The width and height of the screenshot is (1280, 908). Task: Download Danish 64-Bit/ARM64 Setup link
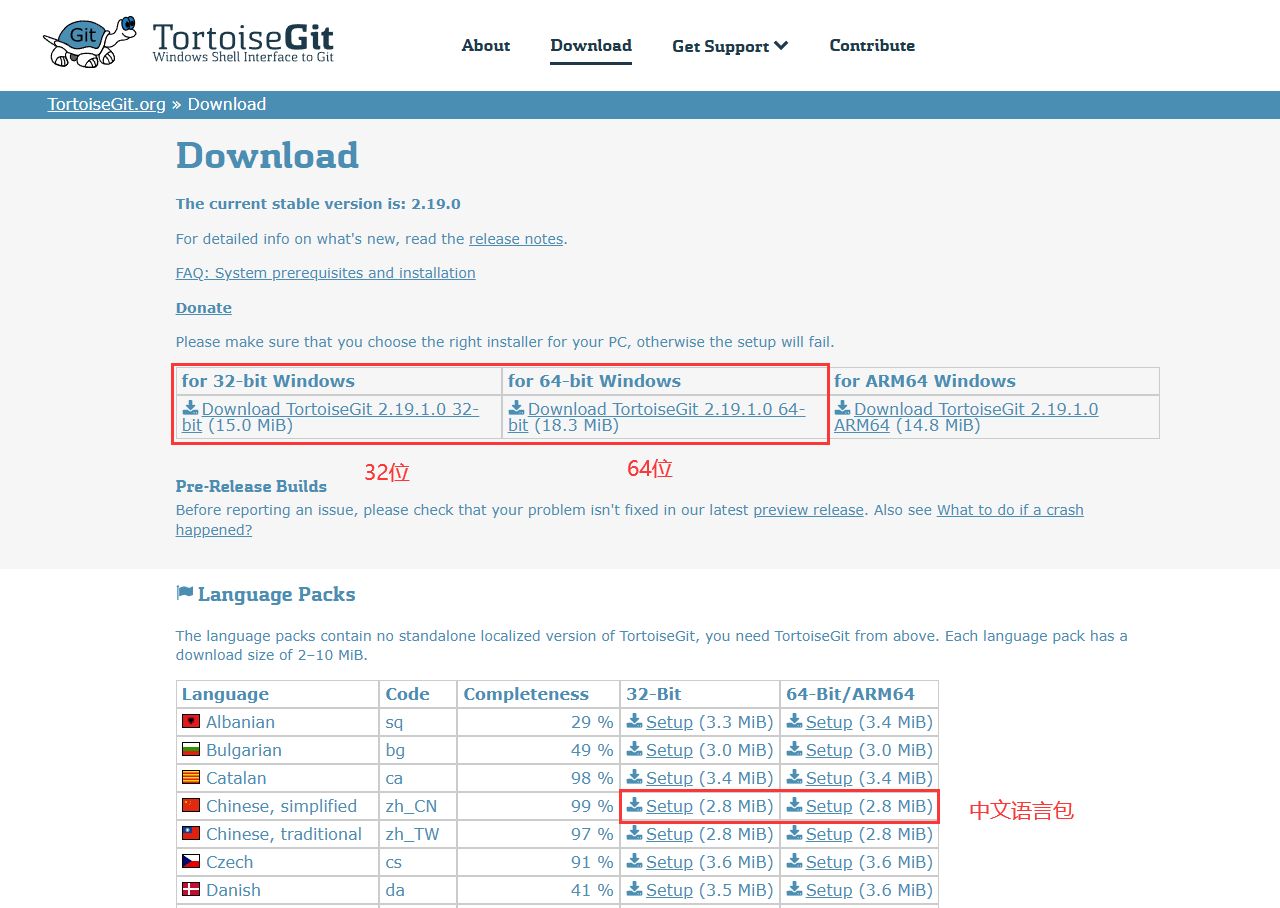(829, 890)
